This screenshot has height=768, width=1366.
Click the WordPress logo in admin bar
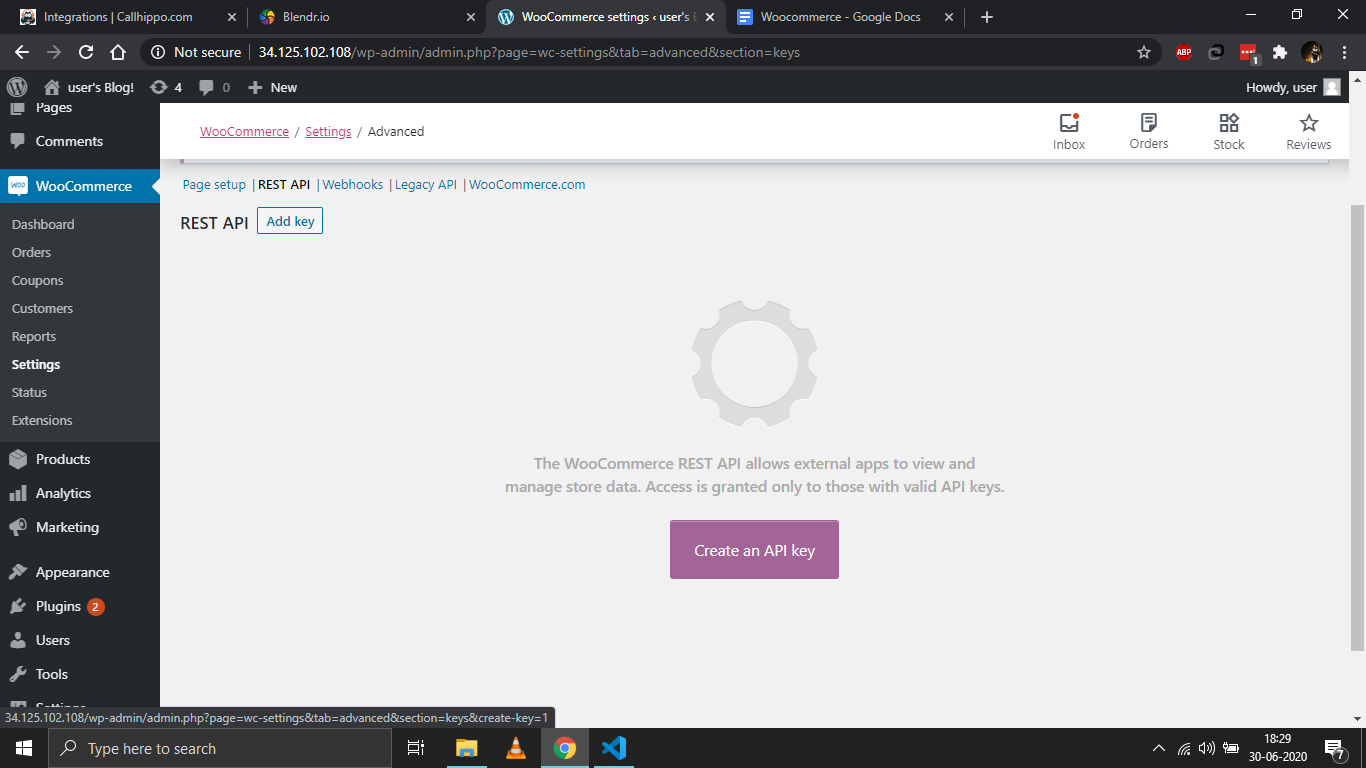(17, 87)
